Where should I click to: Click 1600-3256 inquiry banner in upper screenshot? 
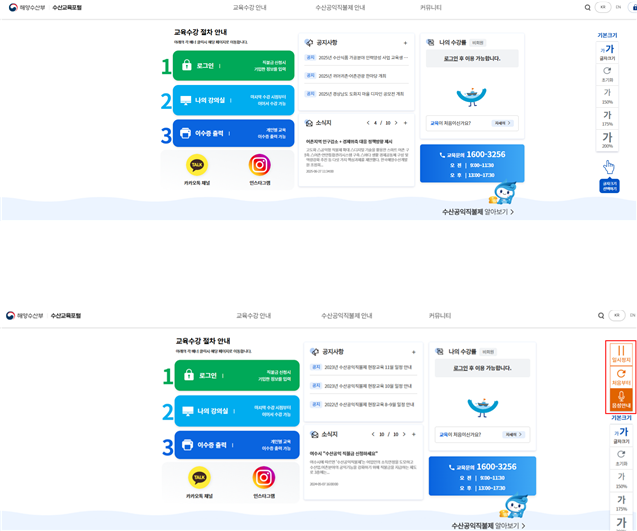click(472, 163)
